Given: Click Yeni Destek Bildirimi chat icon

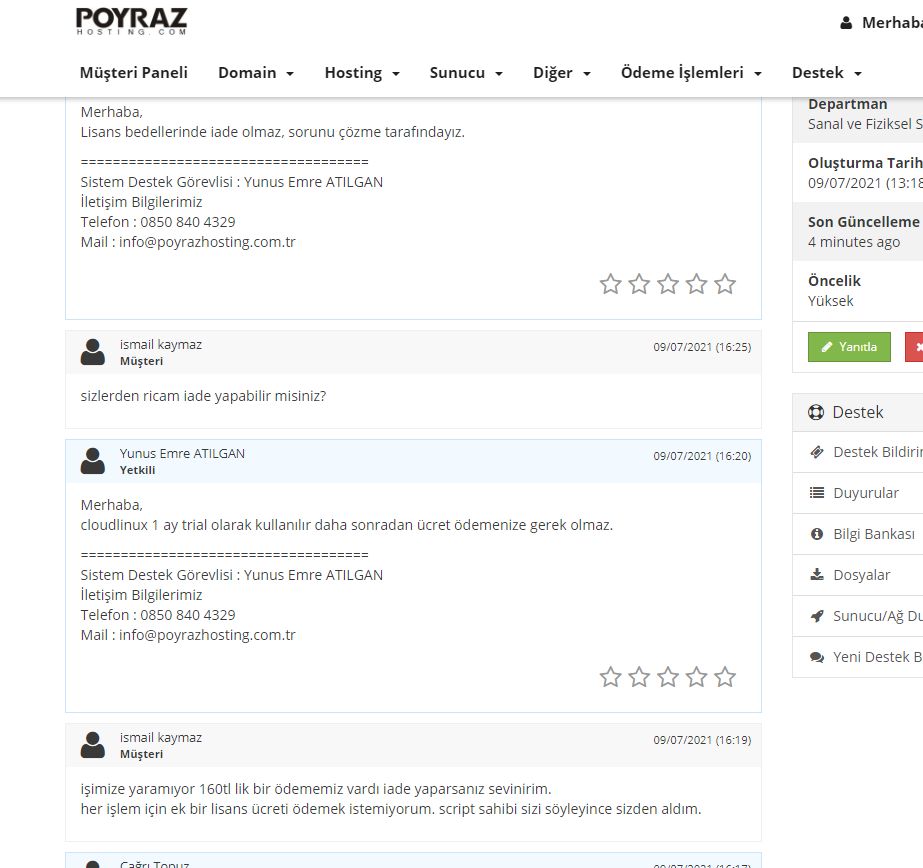Looking at the screenshot, I should [816, 657].
